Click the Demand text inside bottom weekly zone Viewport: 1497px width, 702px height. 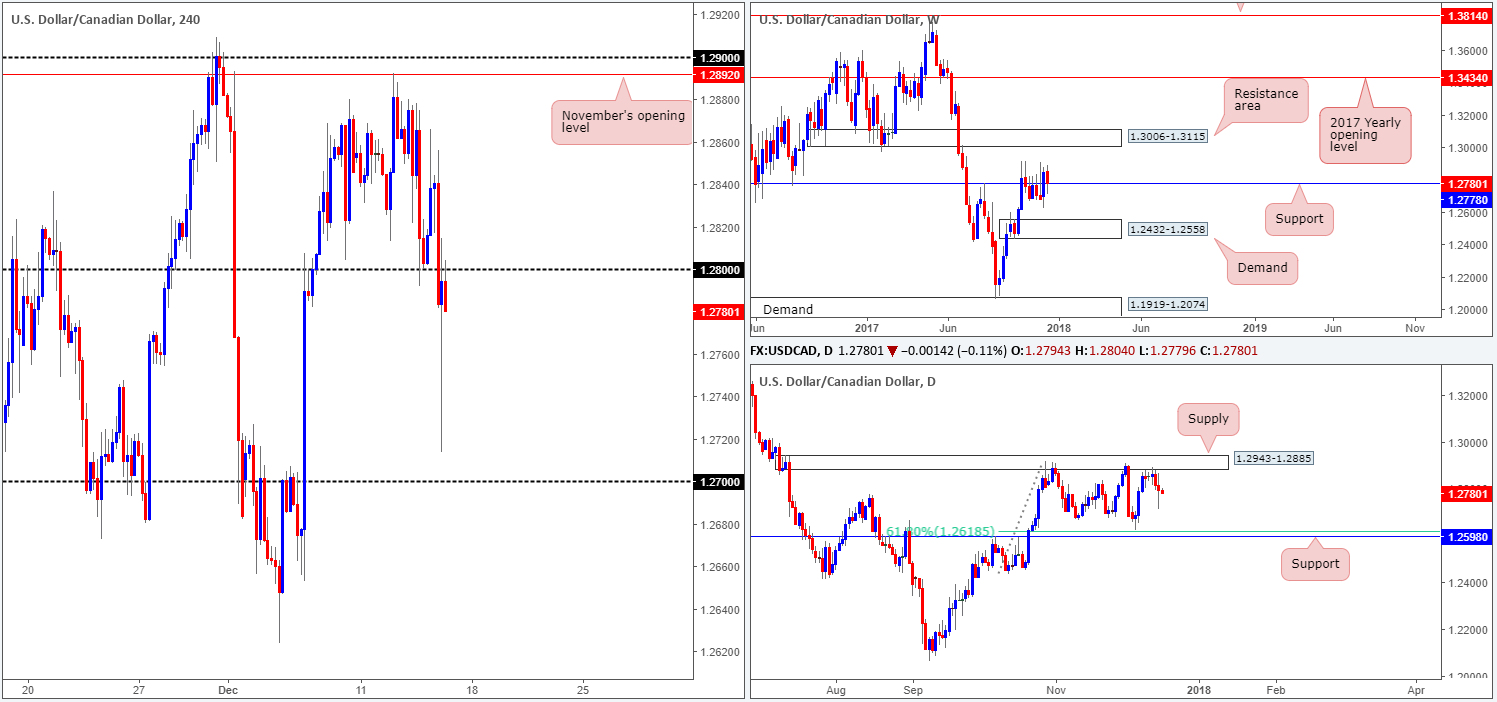(x=789, y=310)
